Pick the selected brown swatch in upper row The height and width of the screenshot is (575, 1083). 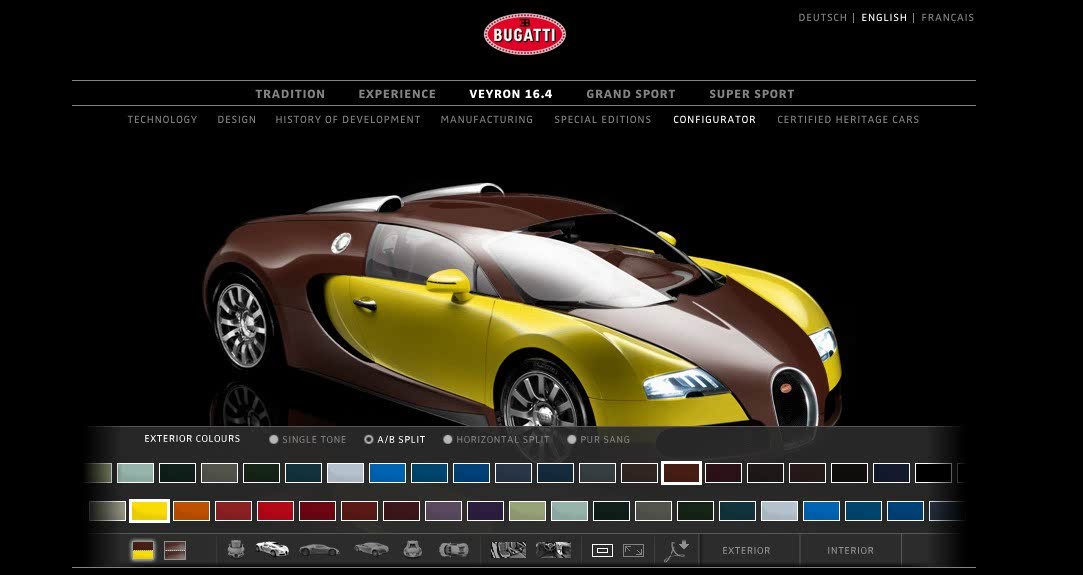682,473
